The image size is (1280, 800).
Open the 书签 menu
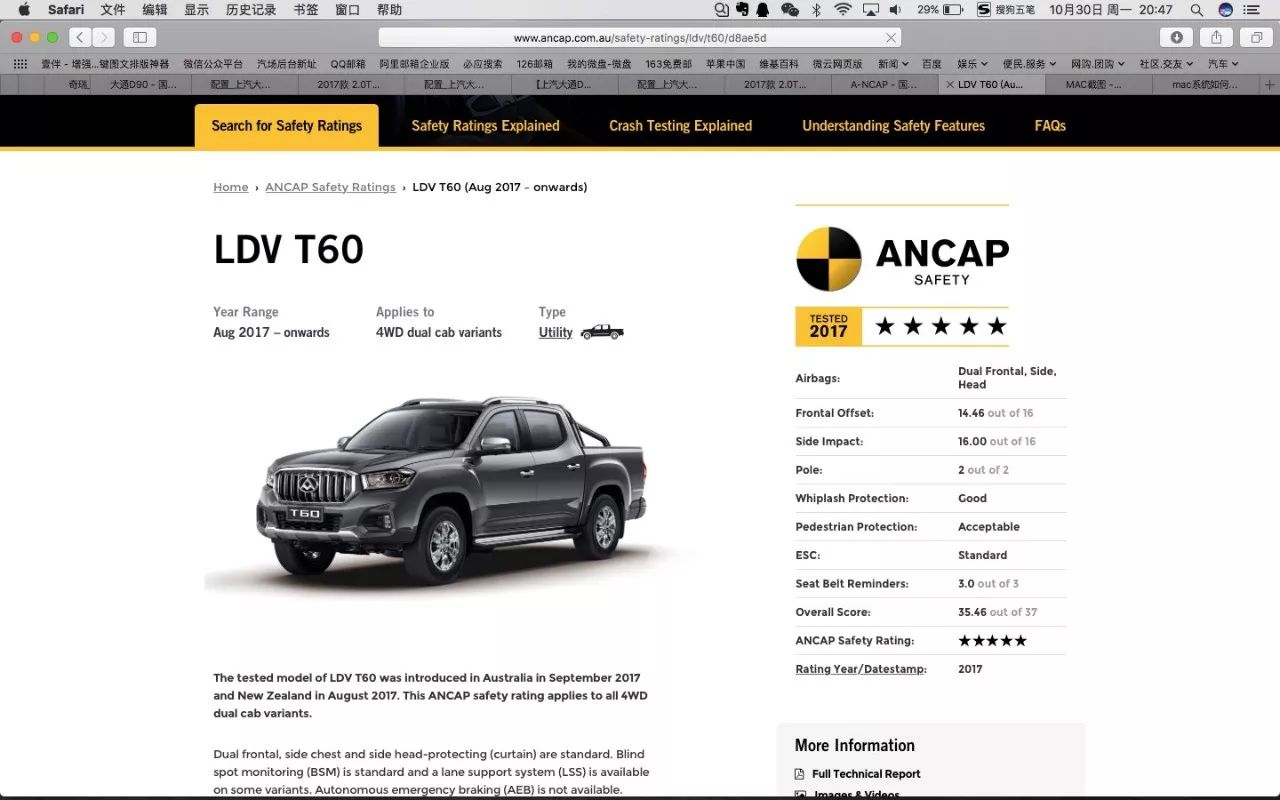click(306, 10)
